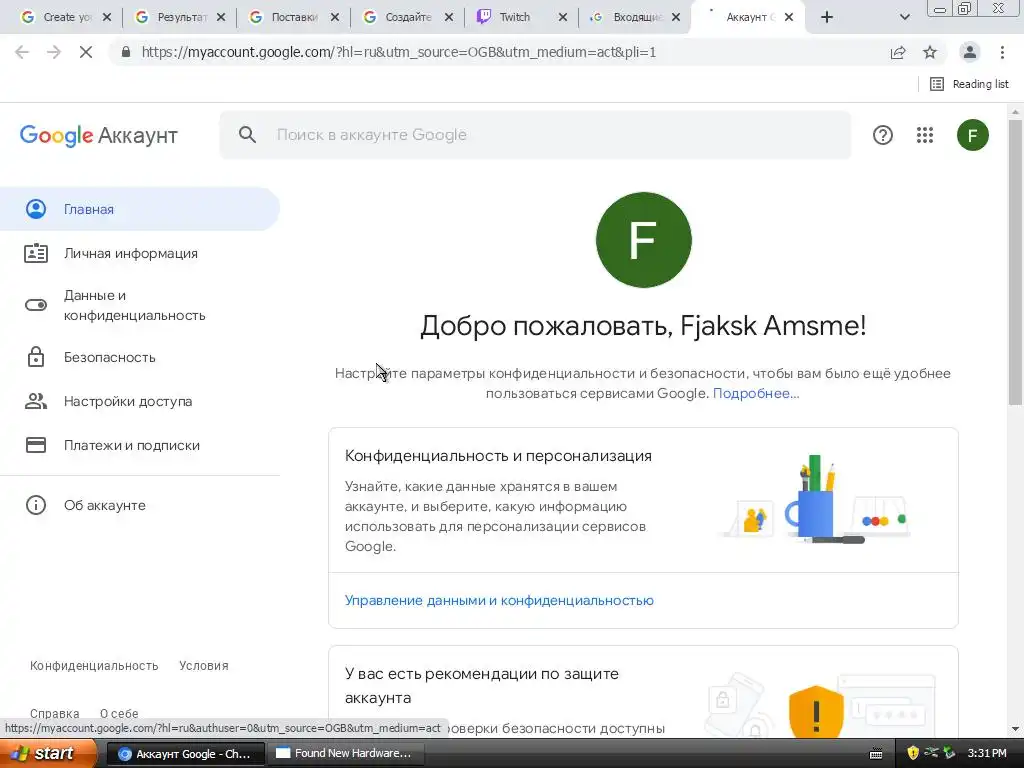Image resolution: width=1024 pixels, height=768 pixels.
Task: Bookmark this page with star icon
Action: tap(930, 52)
